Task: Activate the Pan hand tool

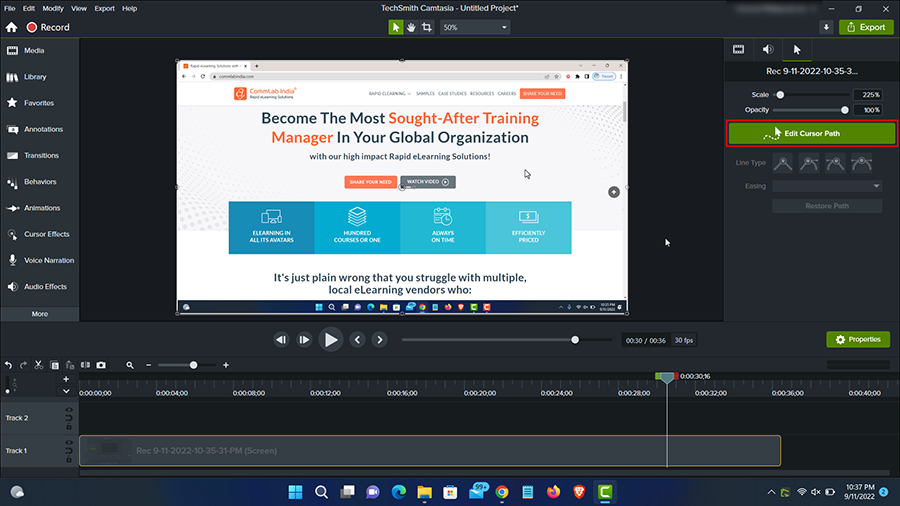Action: [x=411, y=27]
